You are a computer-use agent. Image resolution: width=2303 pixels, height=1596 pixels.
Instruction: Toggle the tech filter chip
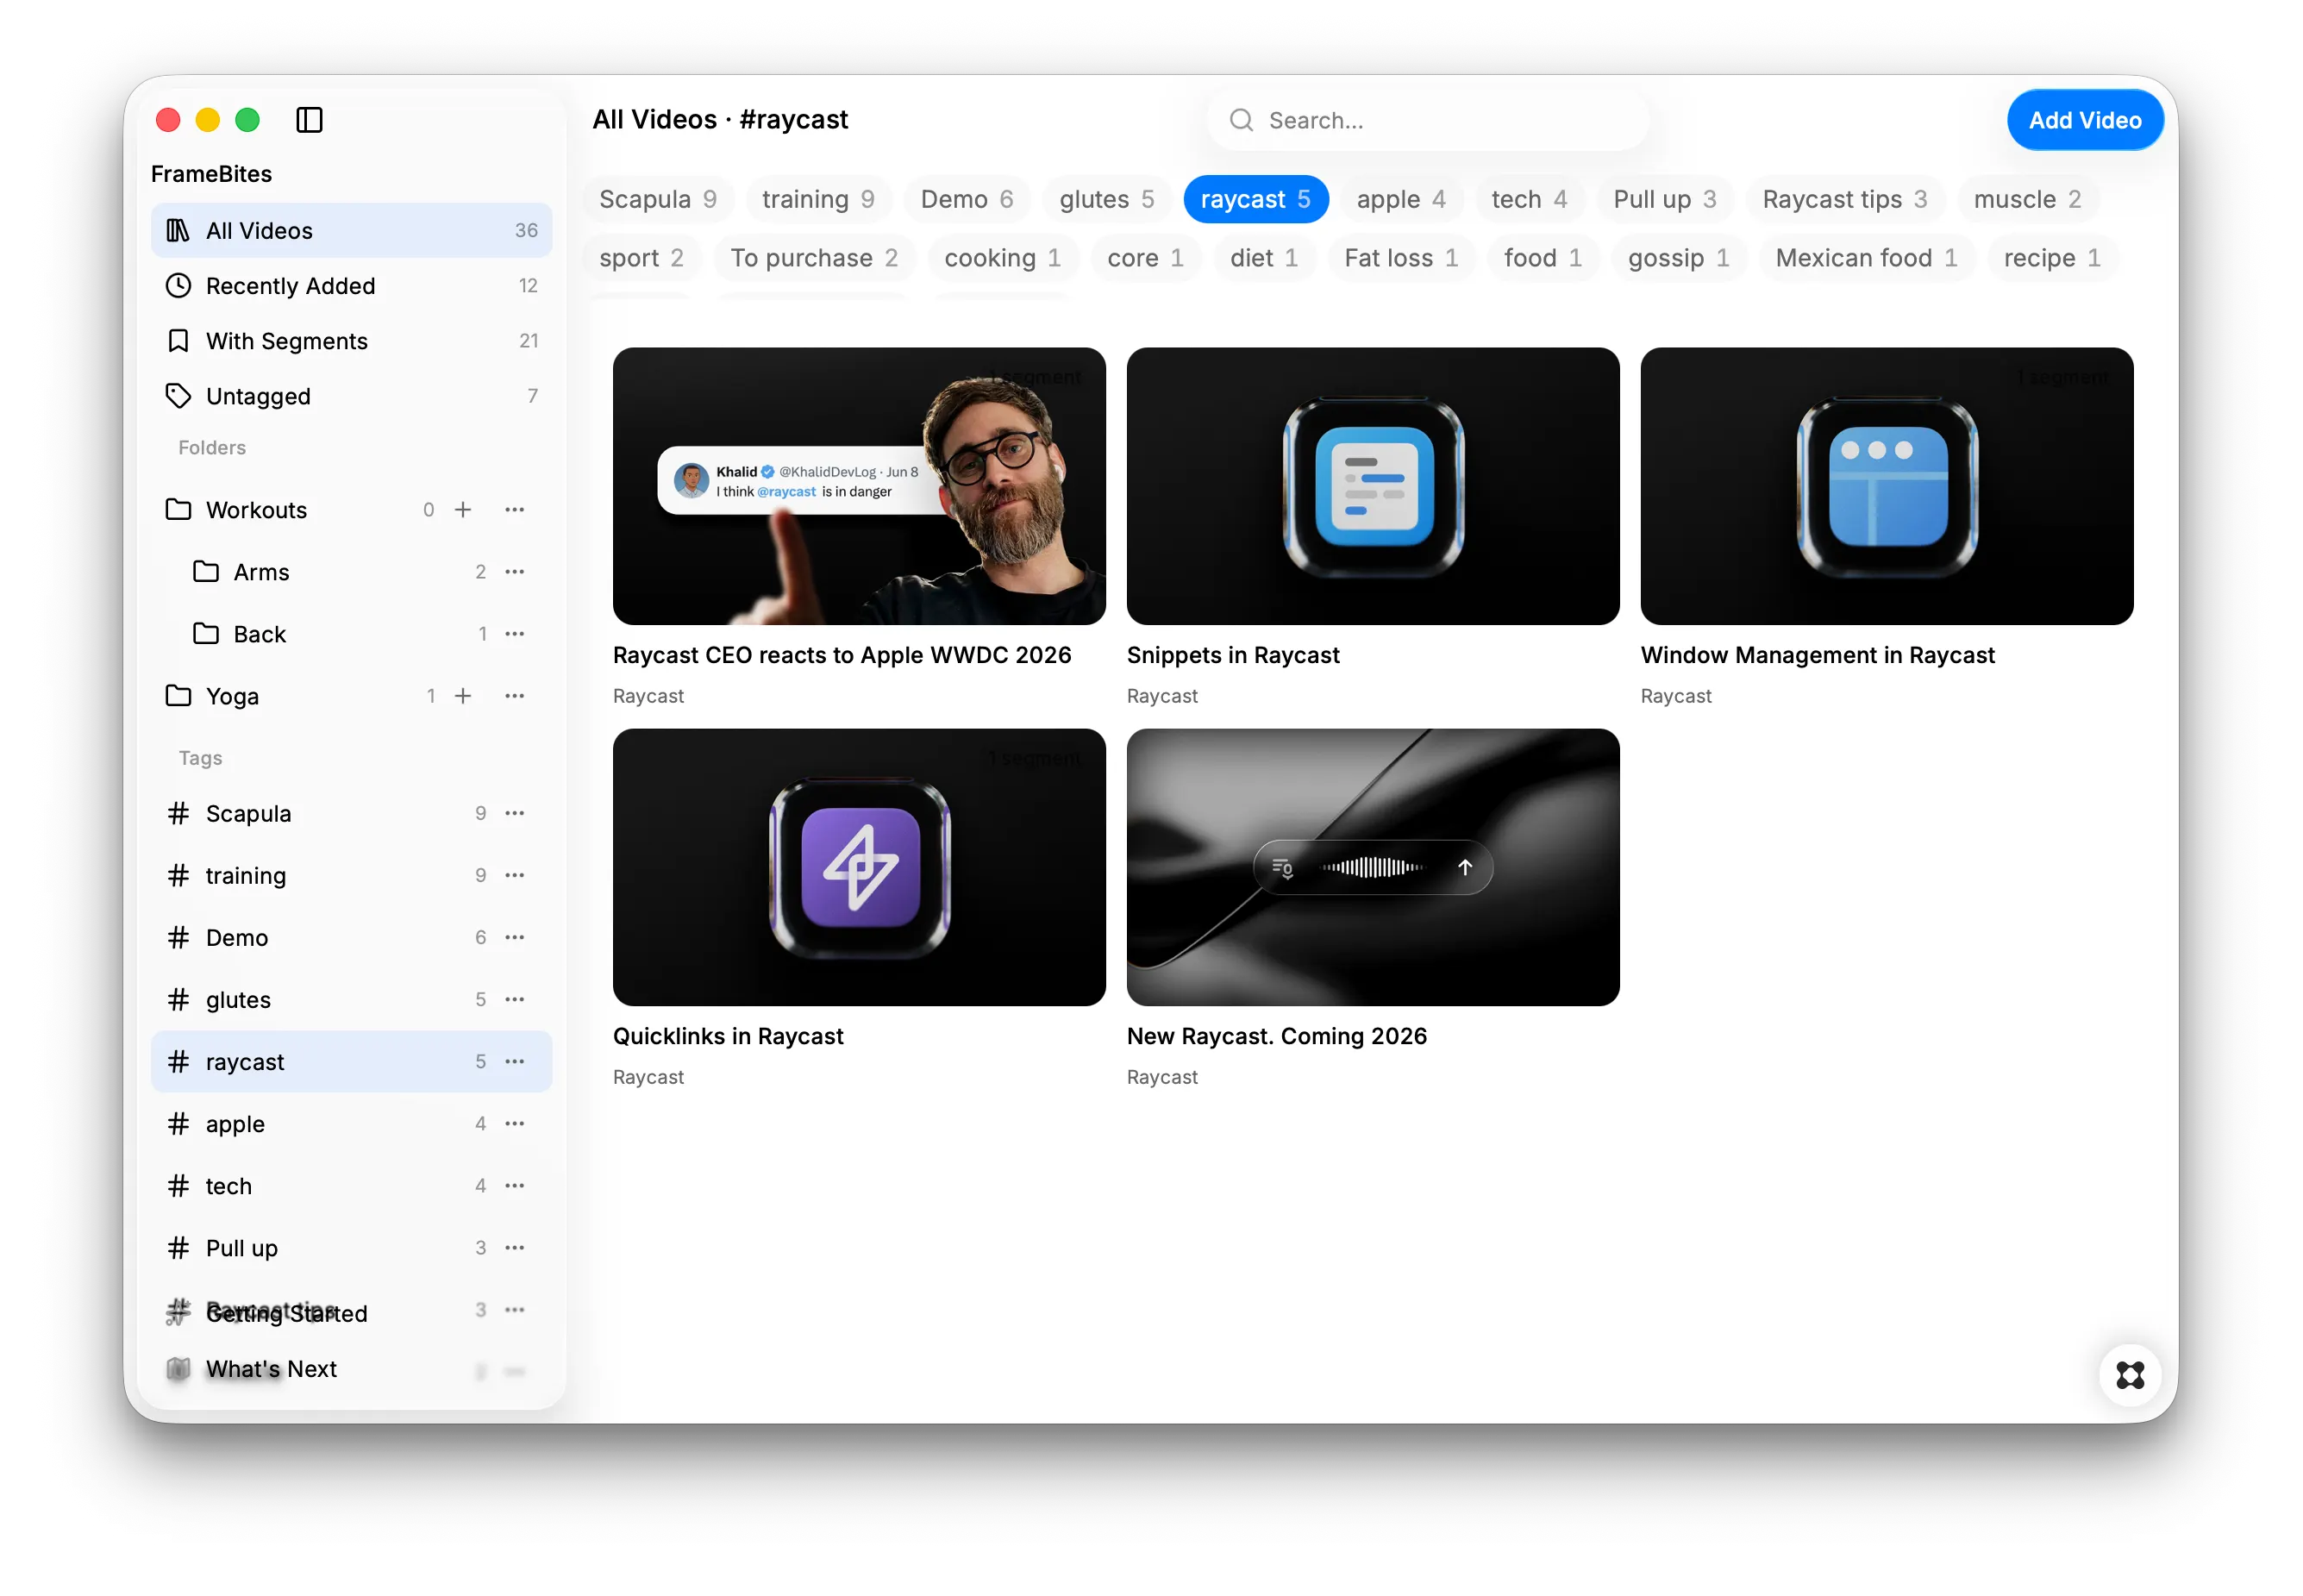(x=1528, y=199)
